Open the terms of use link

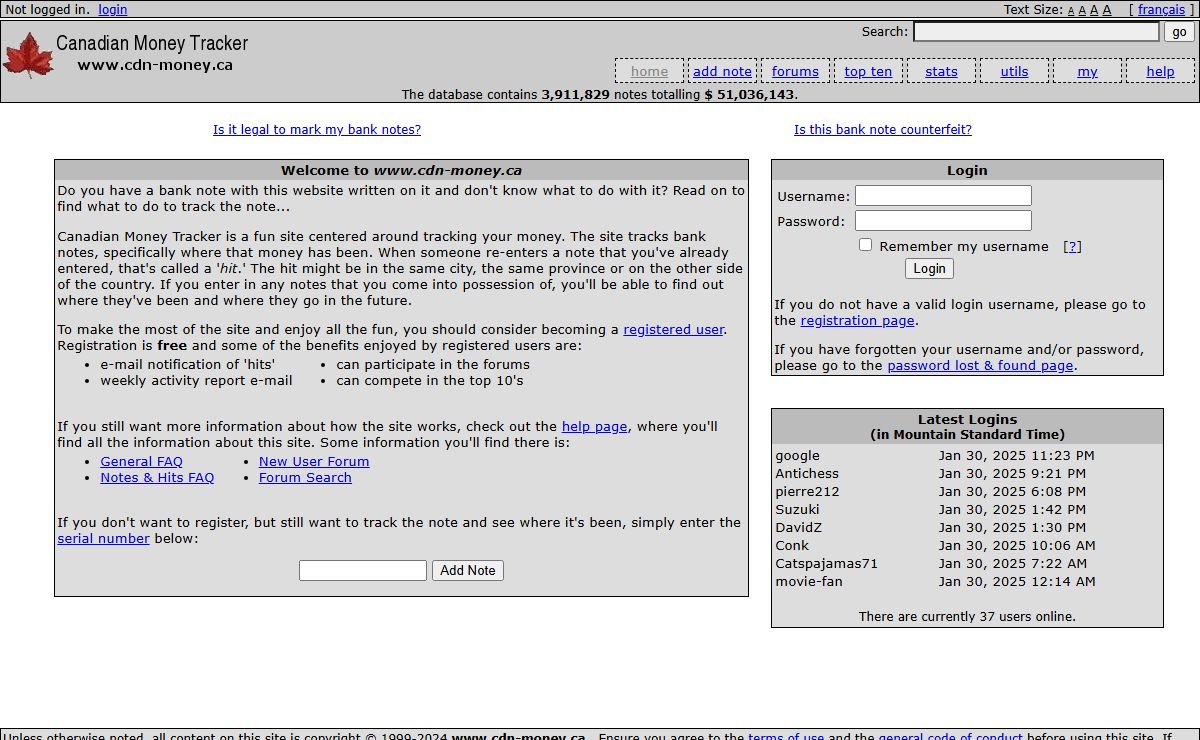pyautogui.click(x=786, y=736)
